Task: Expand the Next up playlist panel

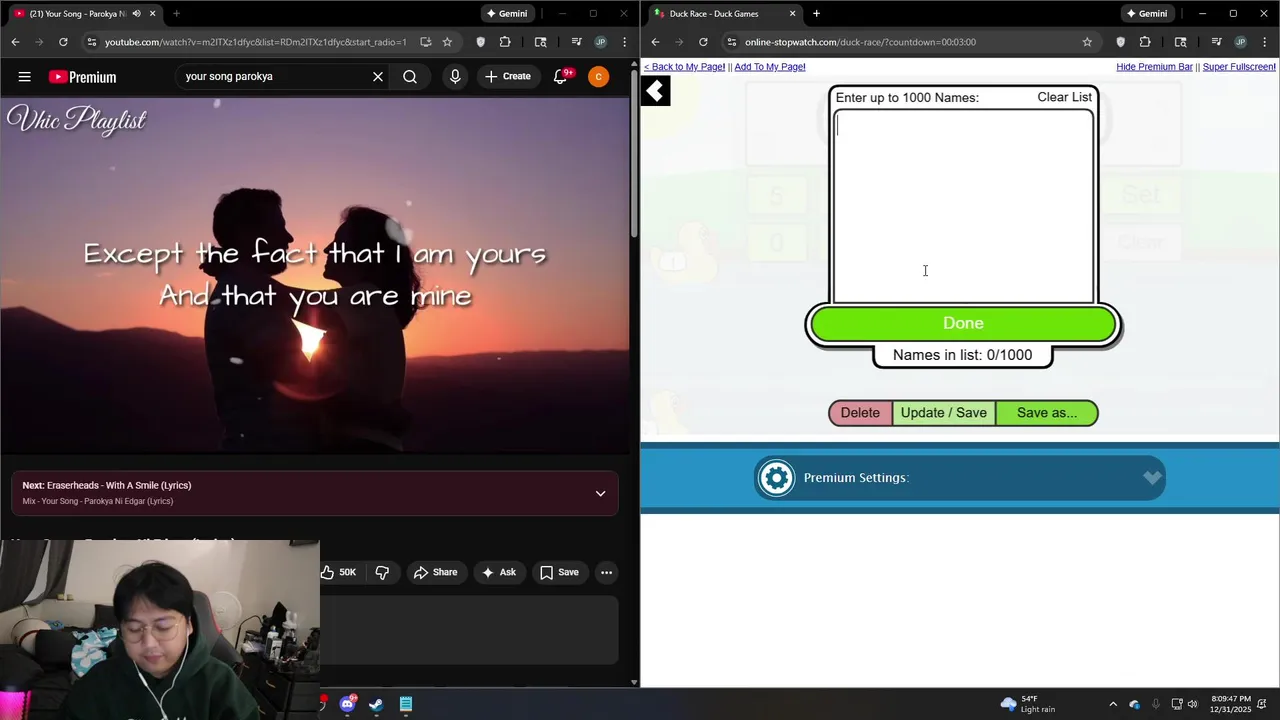Action: click(x=600, y=493)
